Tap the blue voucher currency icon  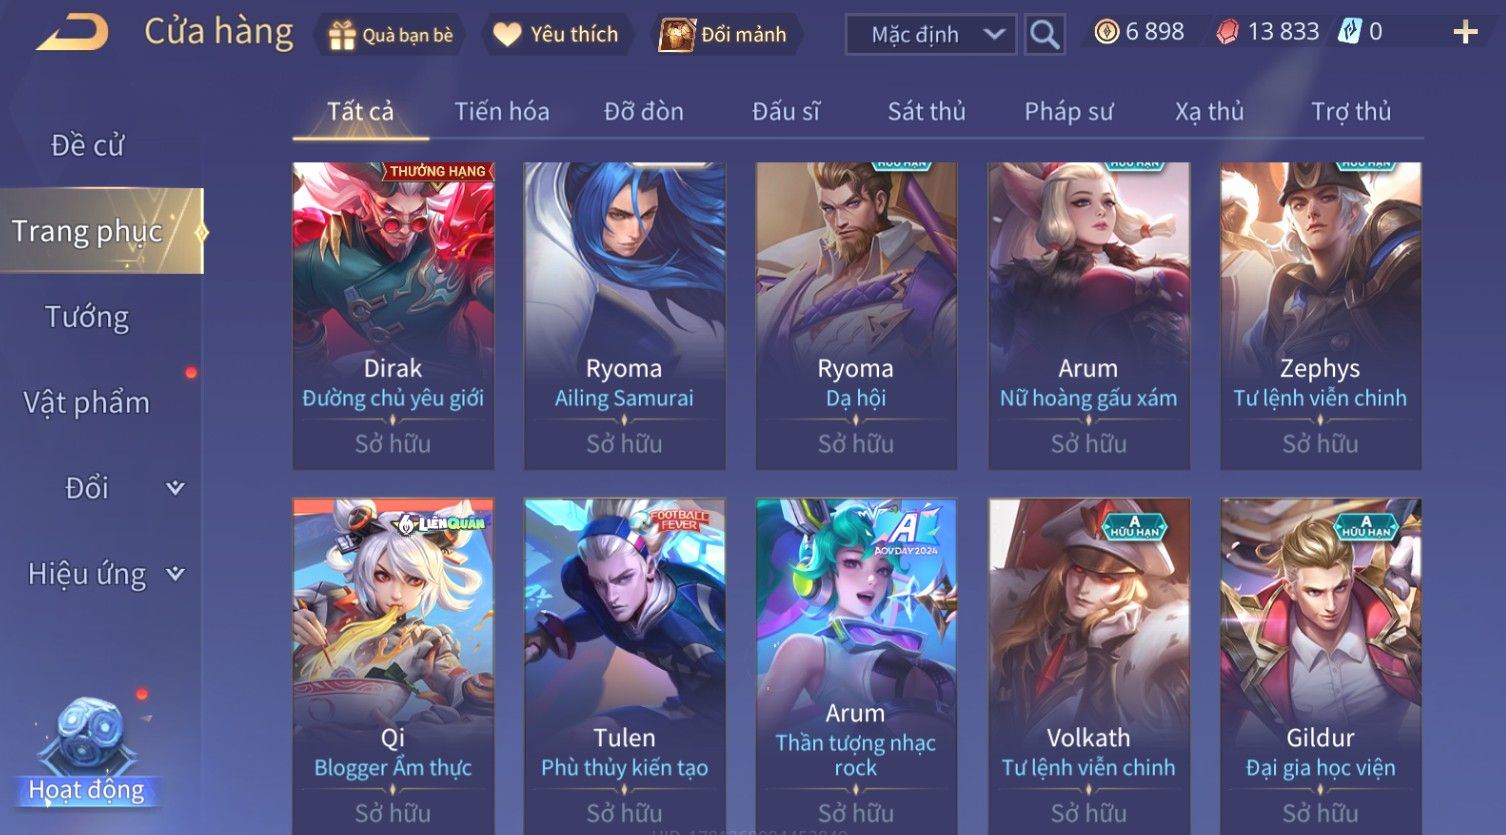pos(1349,32)
